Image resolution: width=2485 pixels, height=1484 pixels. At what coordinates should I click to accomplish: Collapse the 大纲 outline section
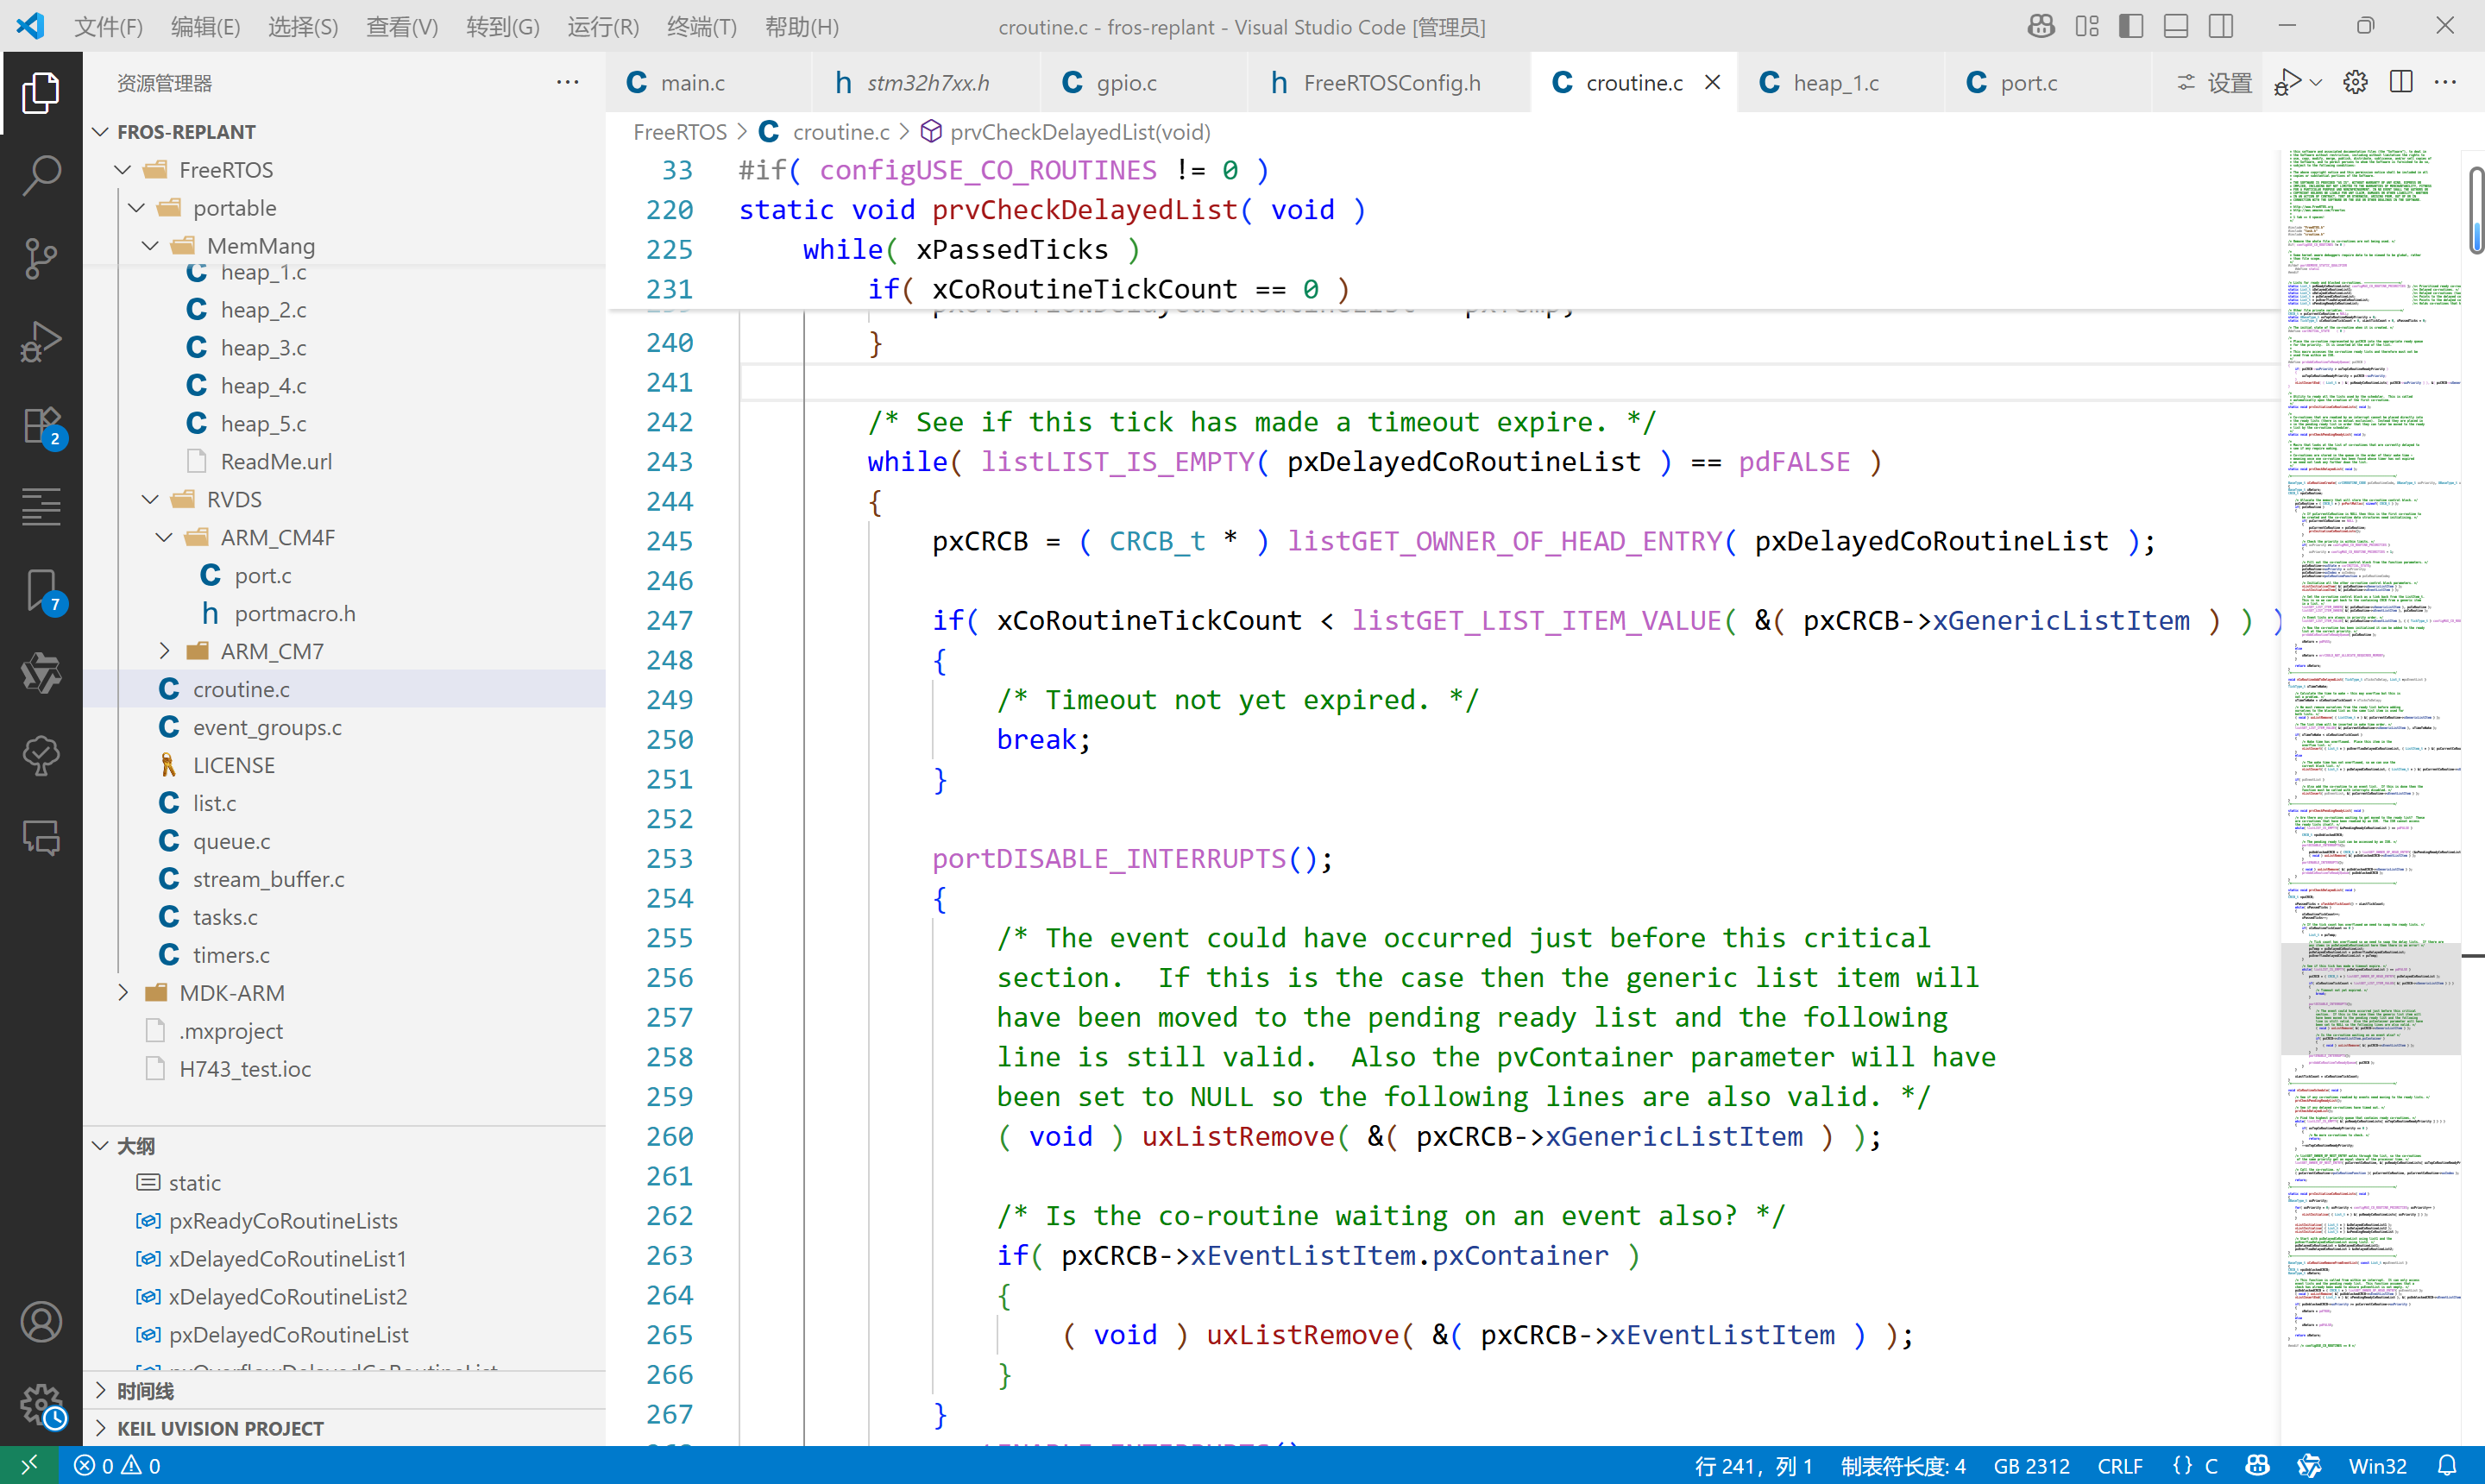(101, 1146)
